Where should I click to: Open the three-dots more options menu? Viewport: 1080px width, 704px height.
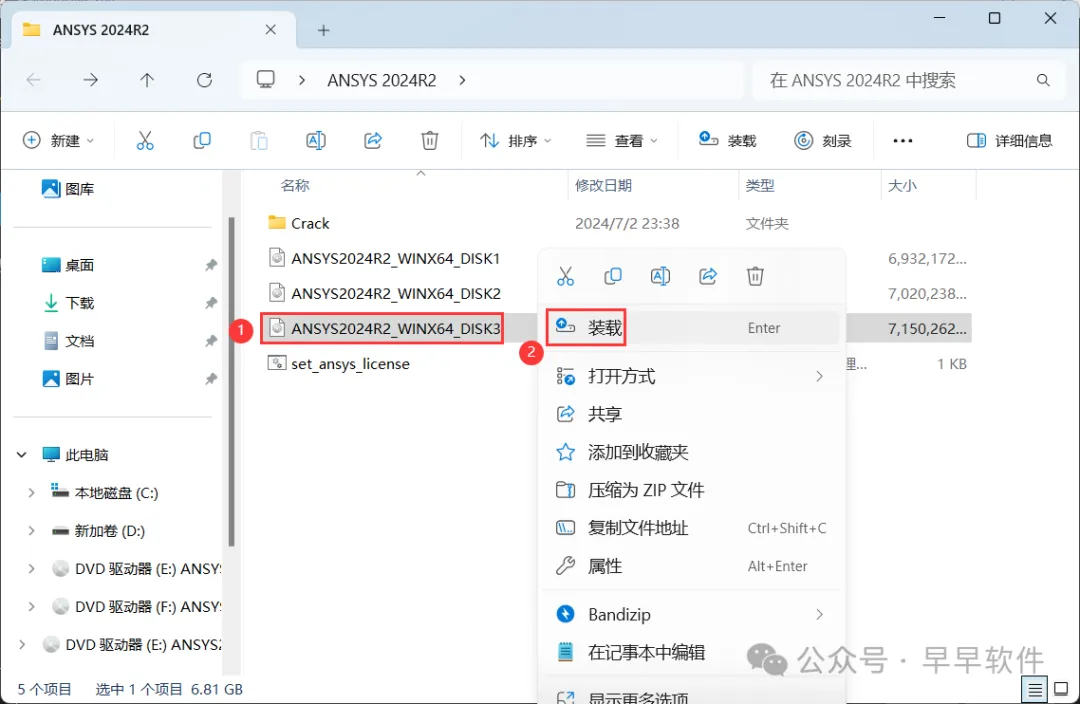pos(902,141)
